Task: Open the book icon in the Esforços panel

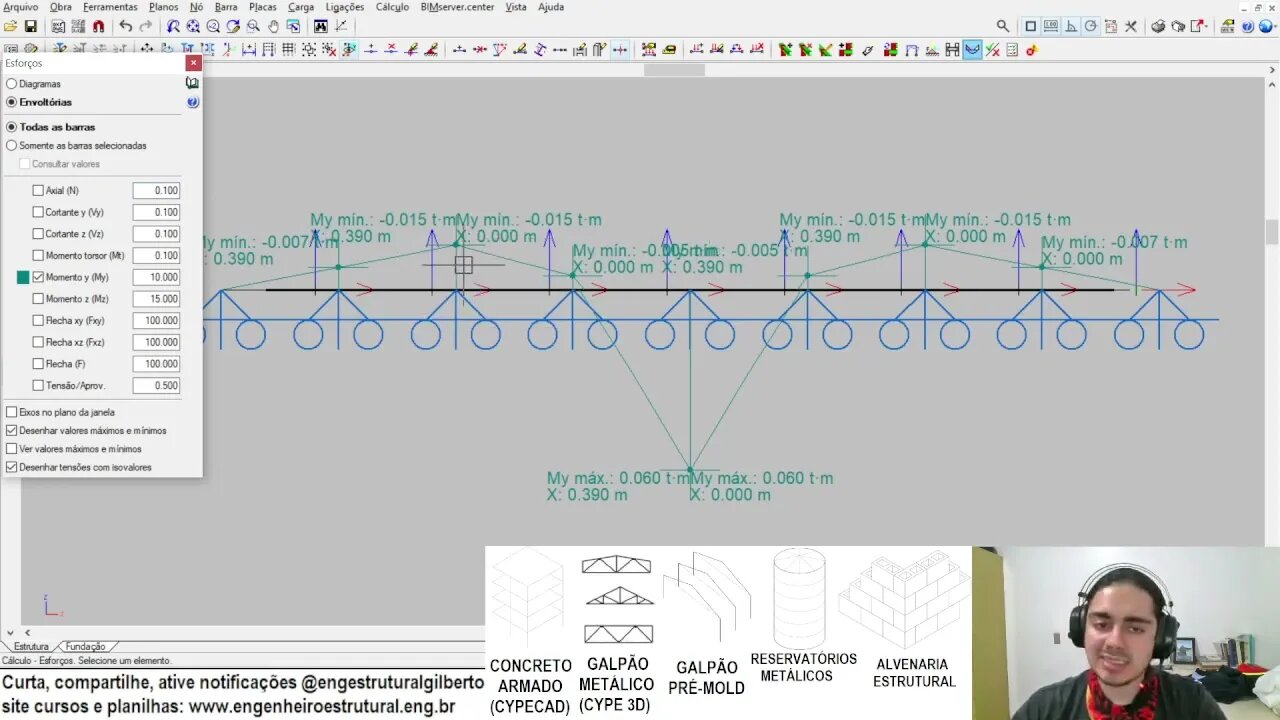Action: coord(192,84)
